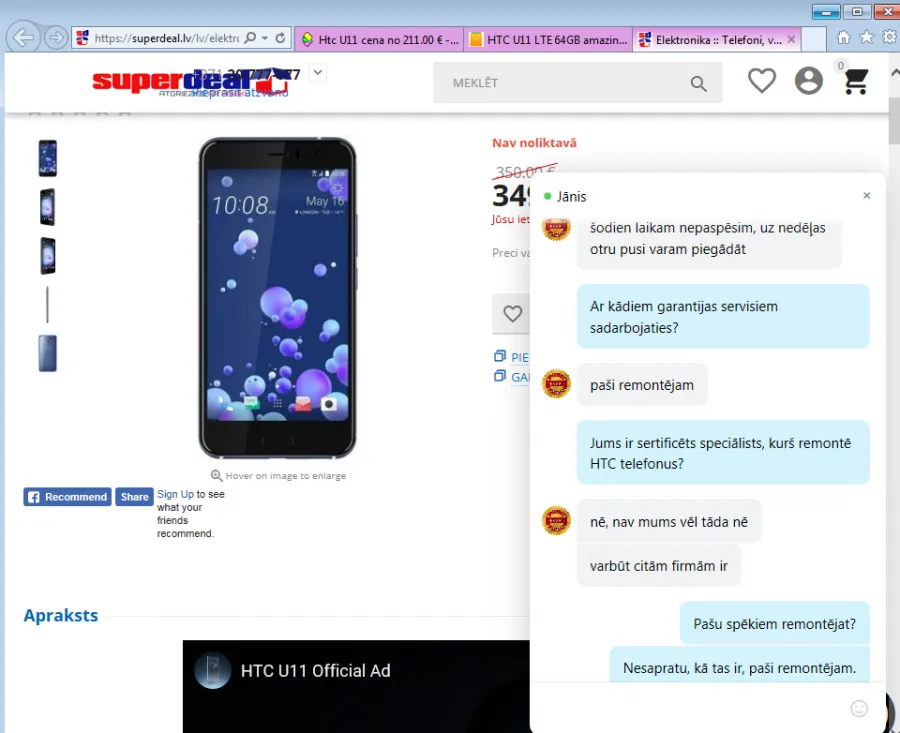This screenshot has height=733, width=900.
Task: Click the message 'Nesapratu, kā tas ir, paši remontējam.'
Action: click(739, 667)
